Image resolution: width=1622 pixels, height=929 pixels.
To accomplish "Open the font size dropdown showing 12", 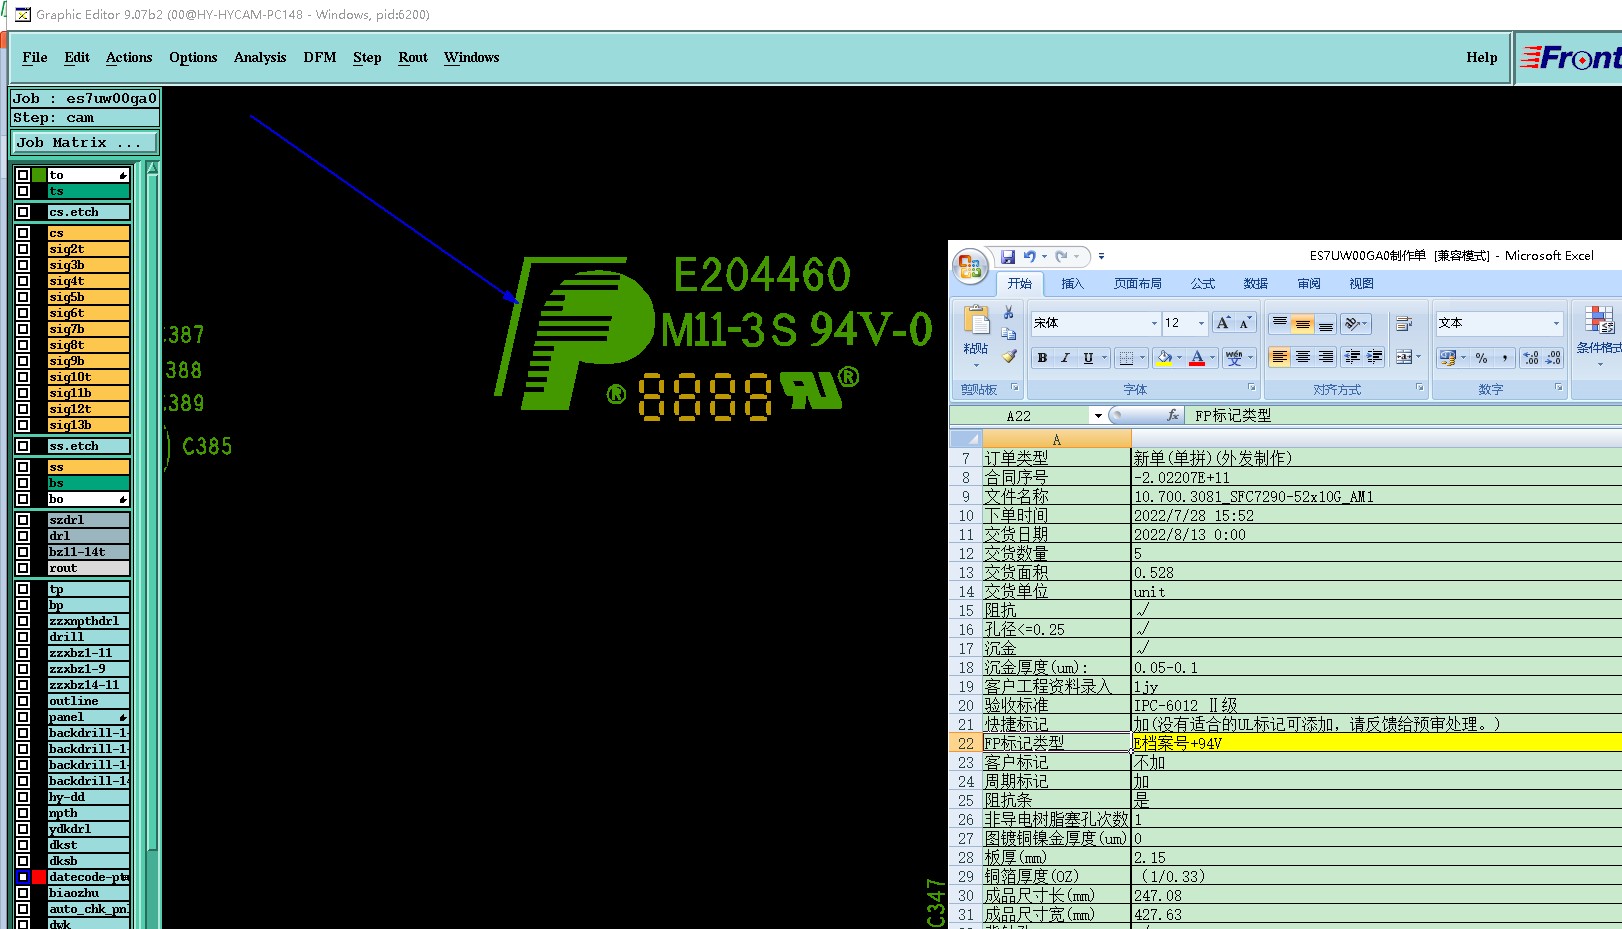I will pyautogui.click(x=1201, y=323).
